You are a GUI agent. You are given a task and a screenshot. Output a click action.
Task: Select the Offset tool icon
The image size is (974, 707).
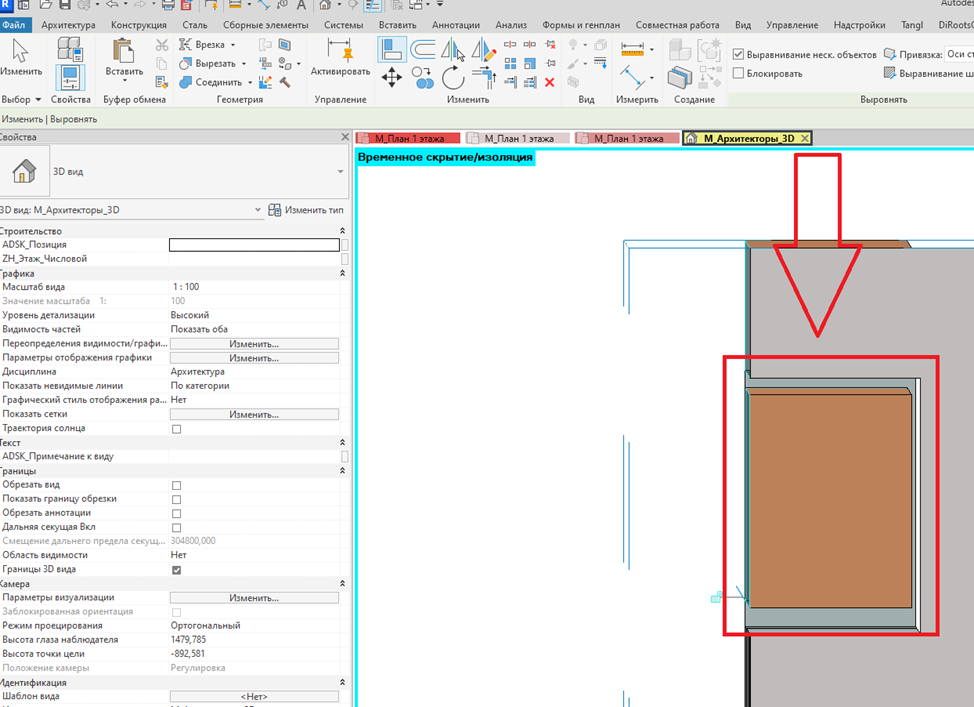pyautogui.click(x=422, y=49)
